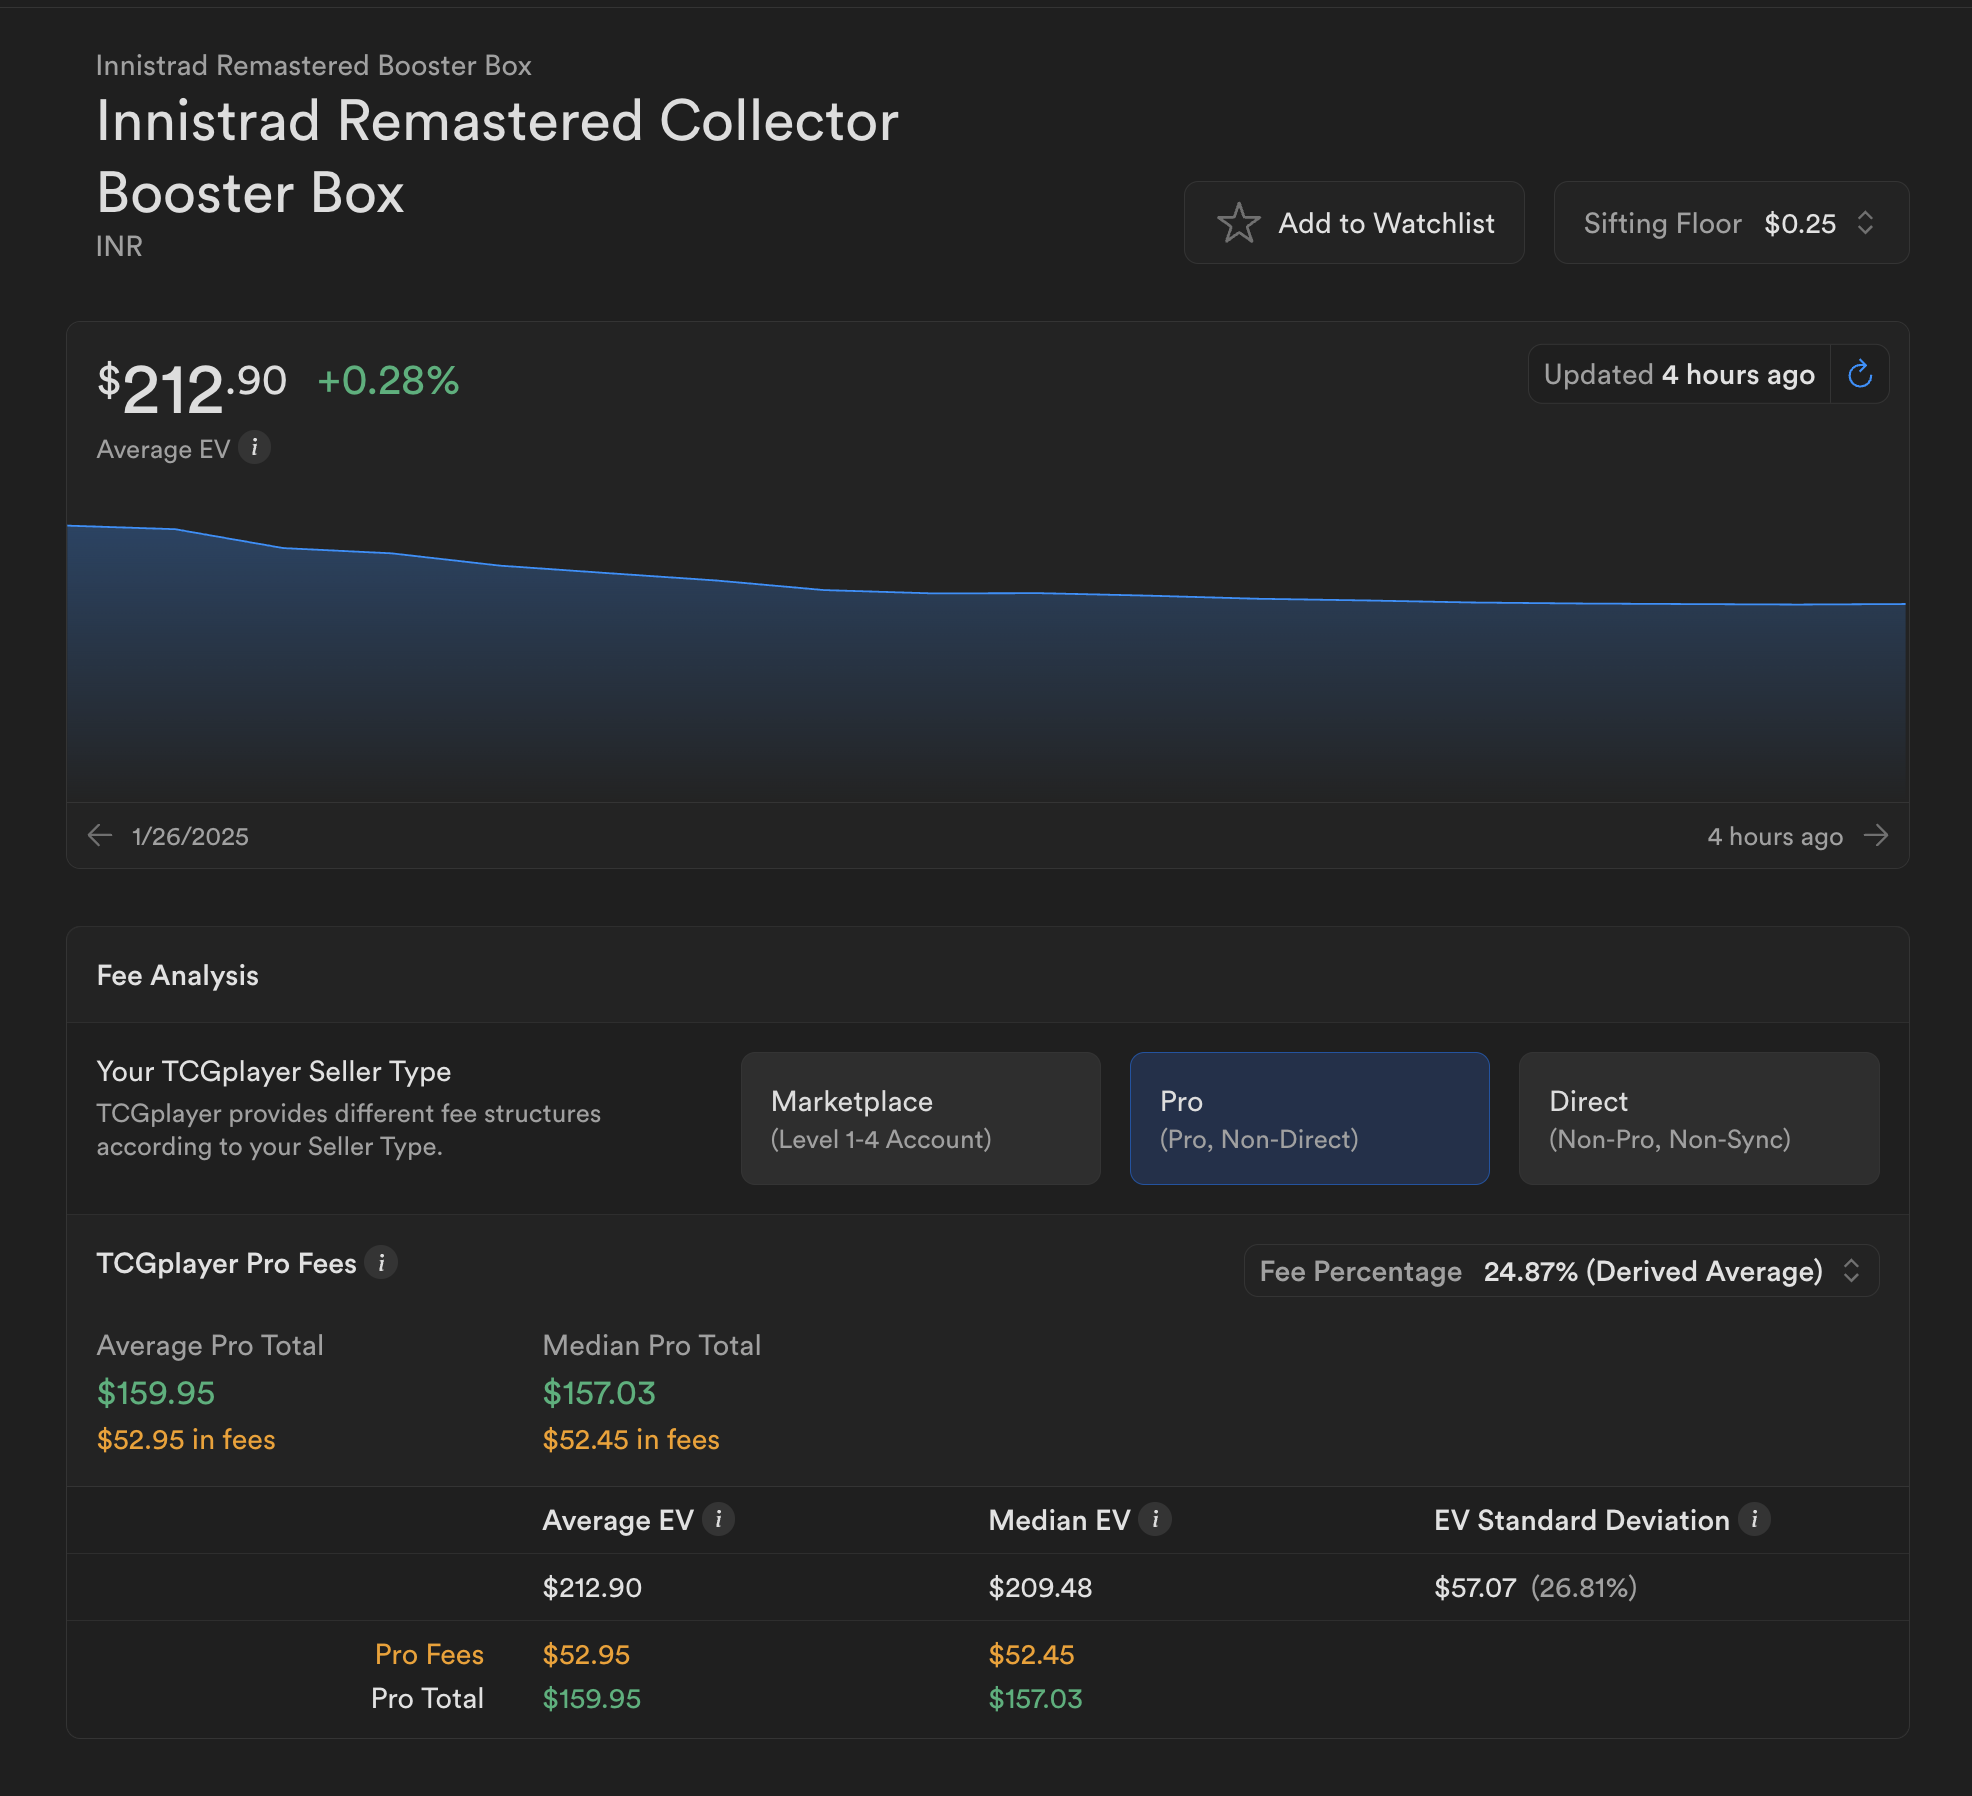
Task: Click the info icon beside Median EV
Action: click(x=1155, y=1520)
